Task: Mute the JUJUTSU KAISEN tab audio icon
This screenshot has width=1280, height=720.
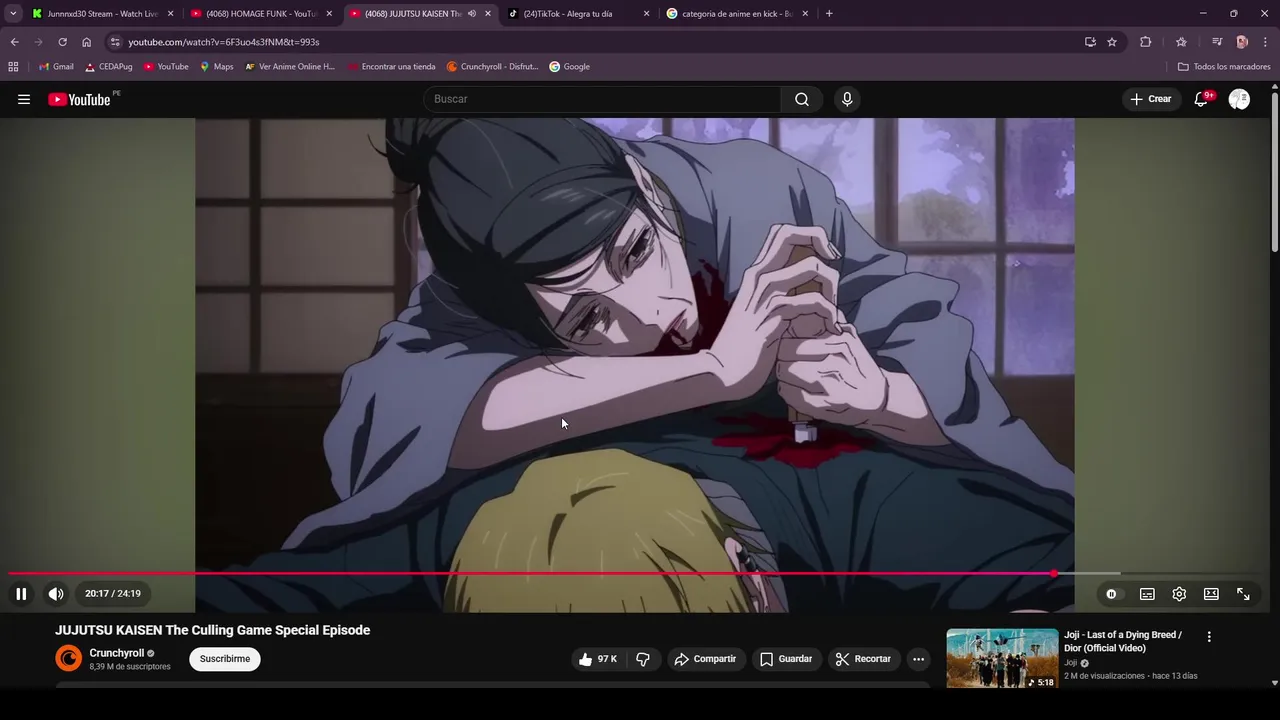Action: click(x=472, y=14)
